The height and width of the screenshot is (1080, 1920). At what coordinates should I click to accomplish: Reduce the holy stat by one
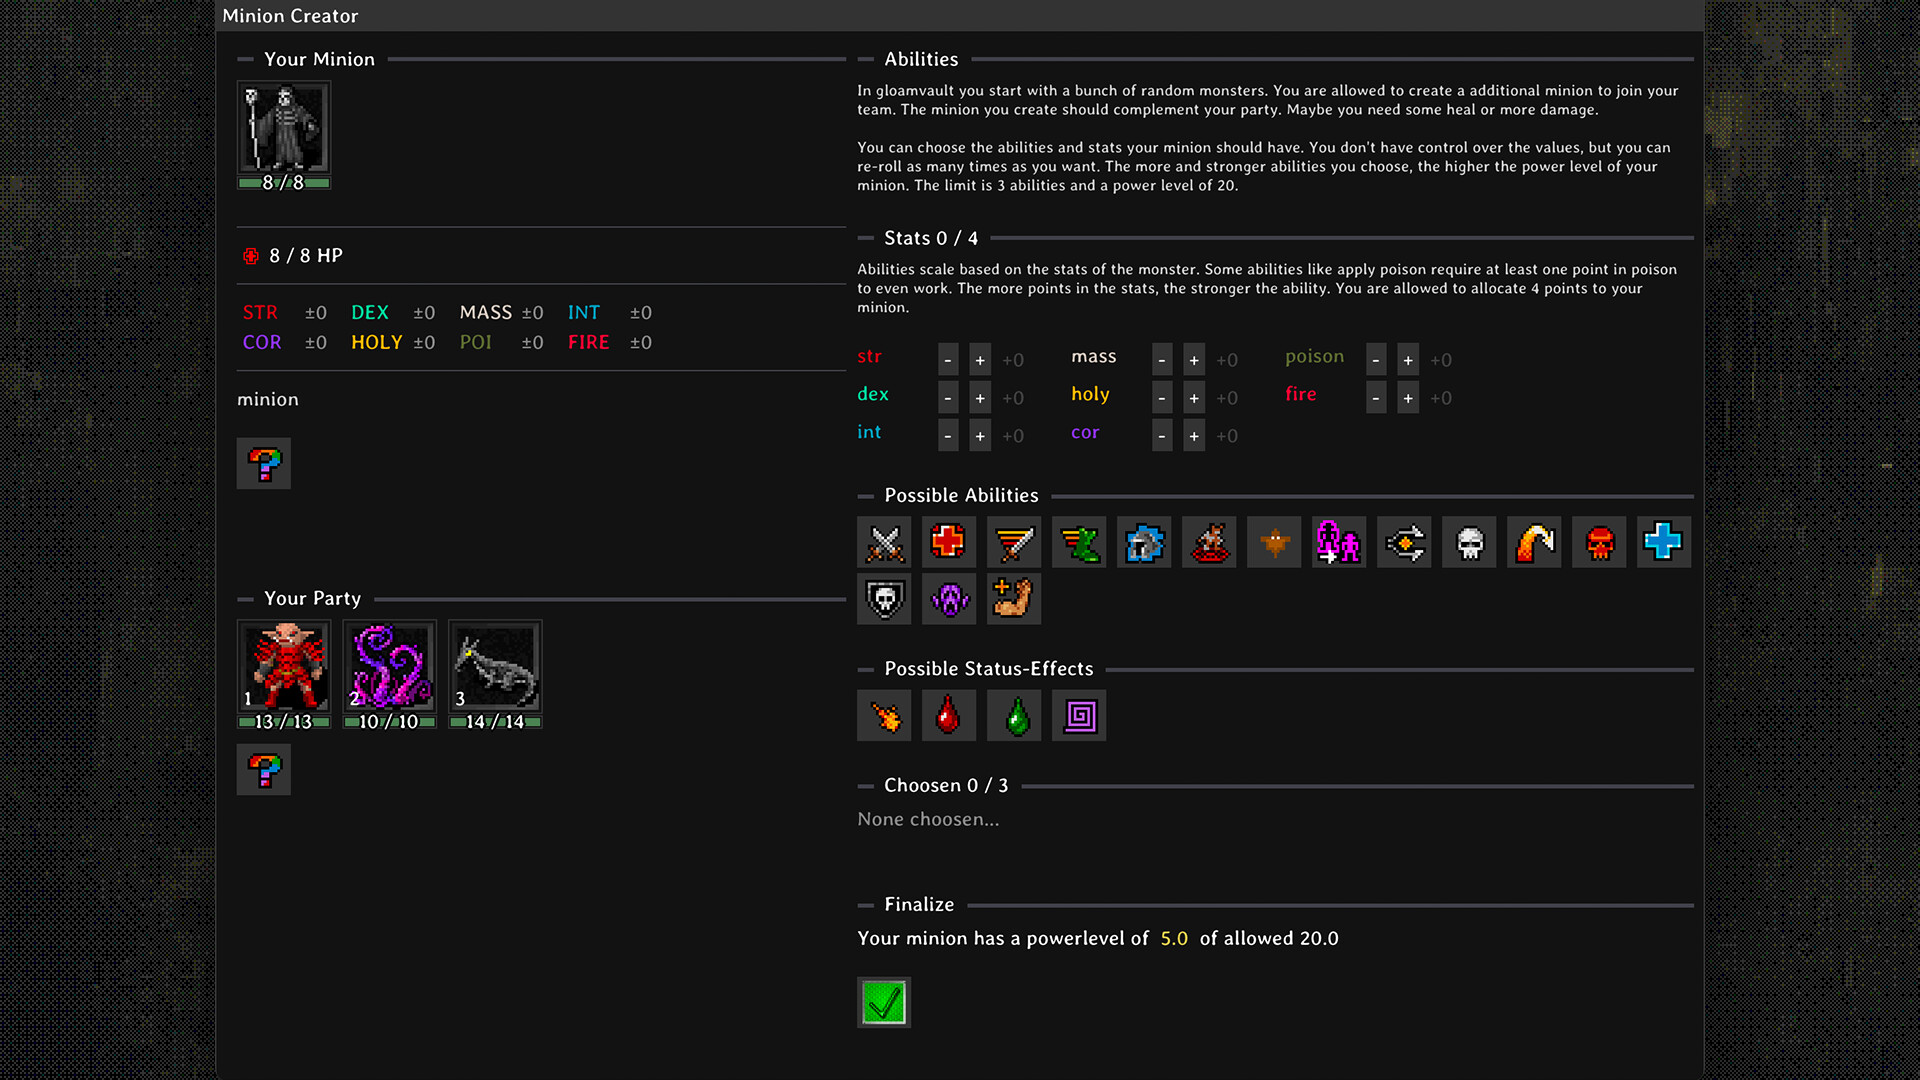tap(1161, 397)
